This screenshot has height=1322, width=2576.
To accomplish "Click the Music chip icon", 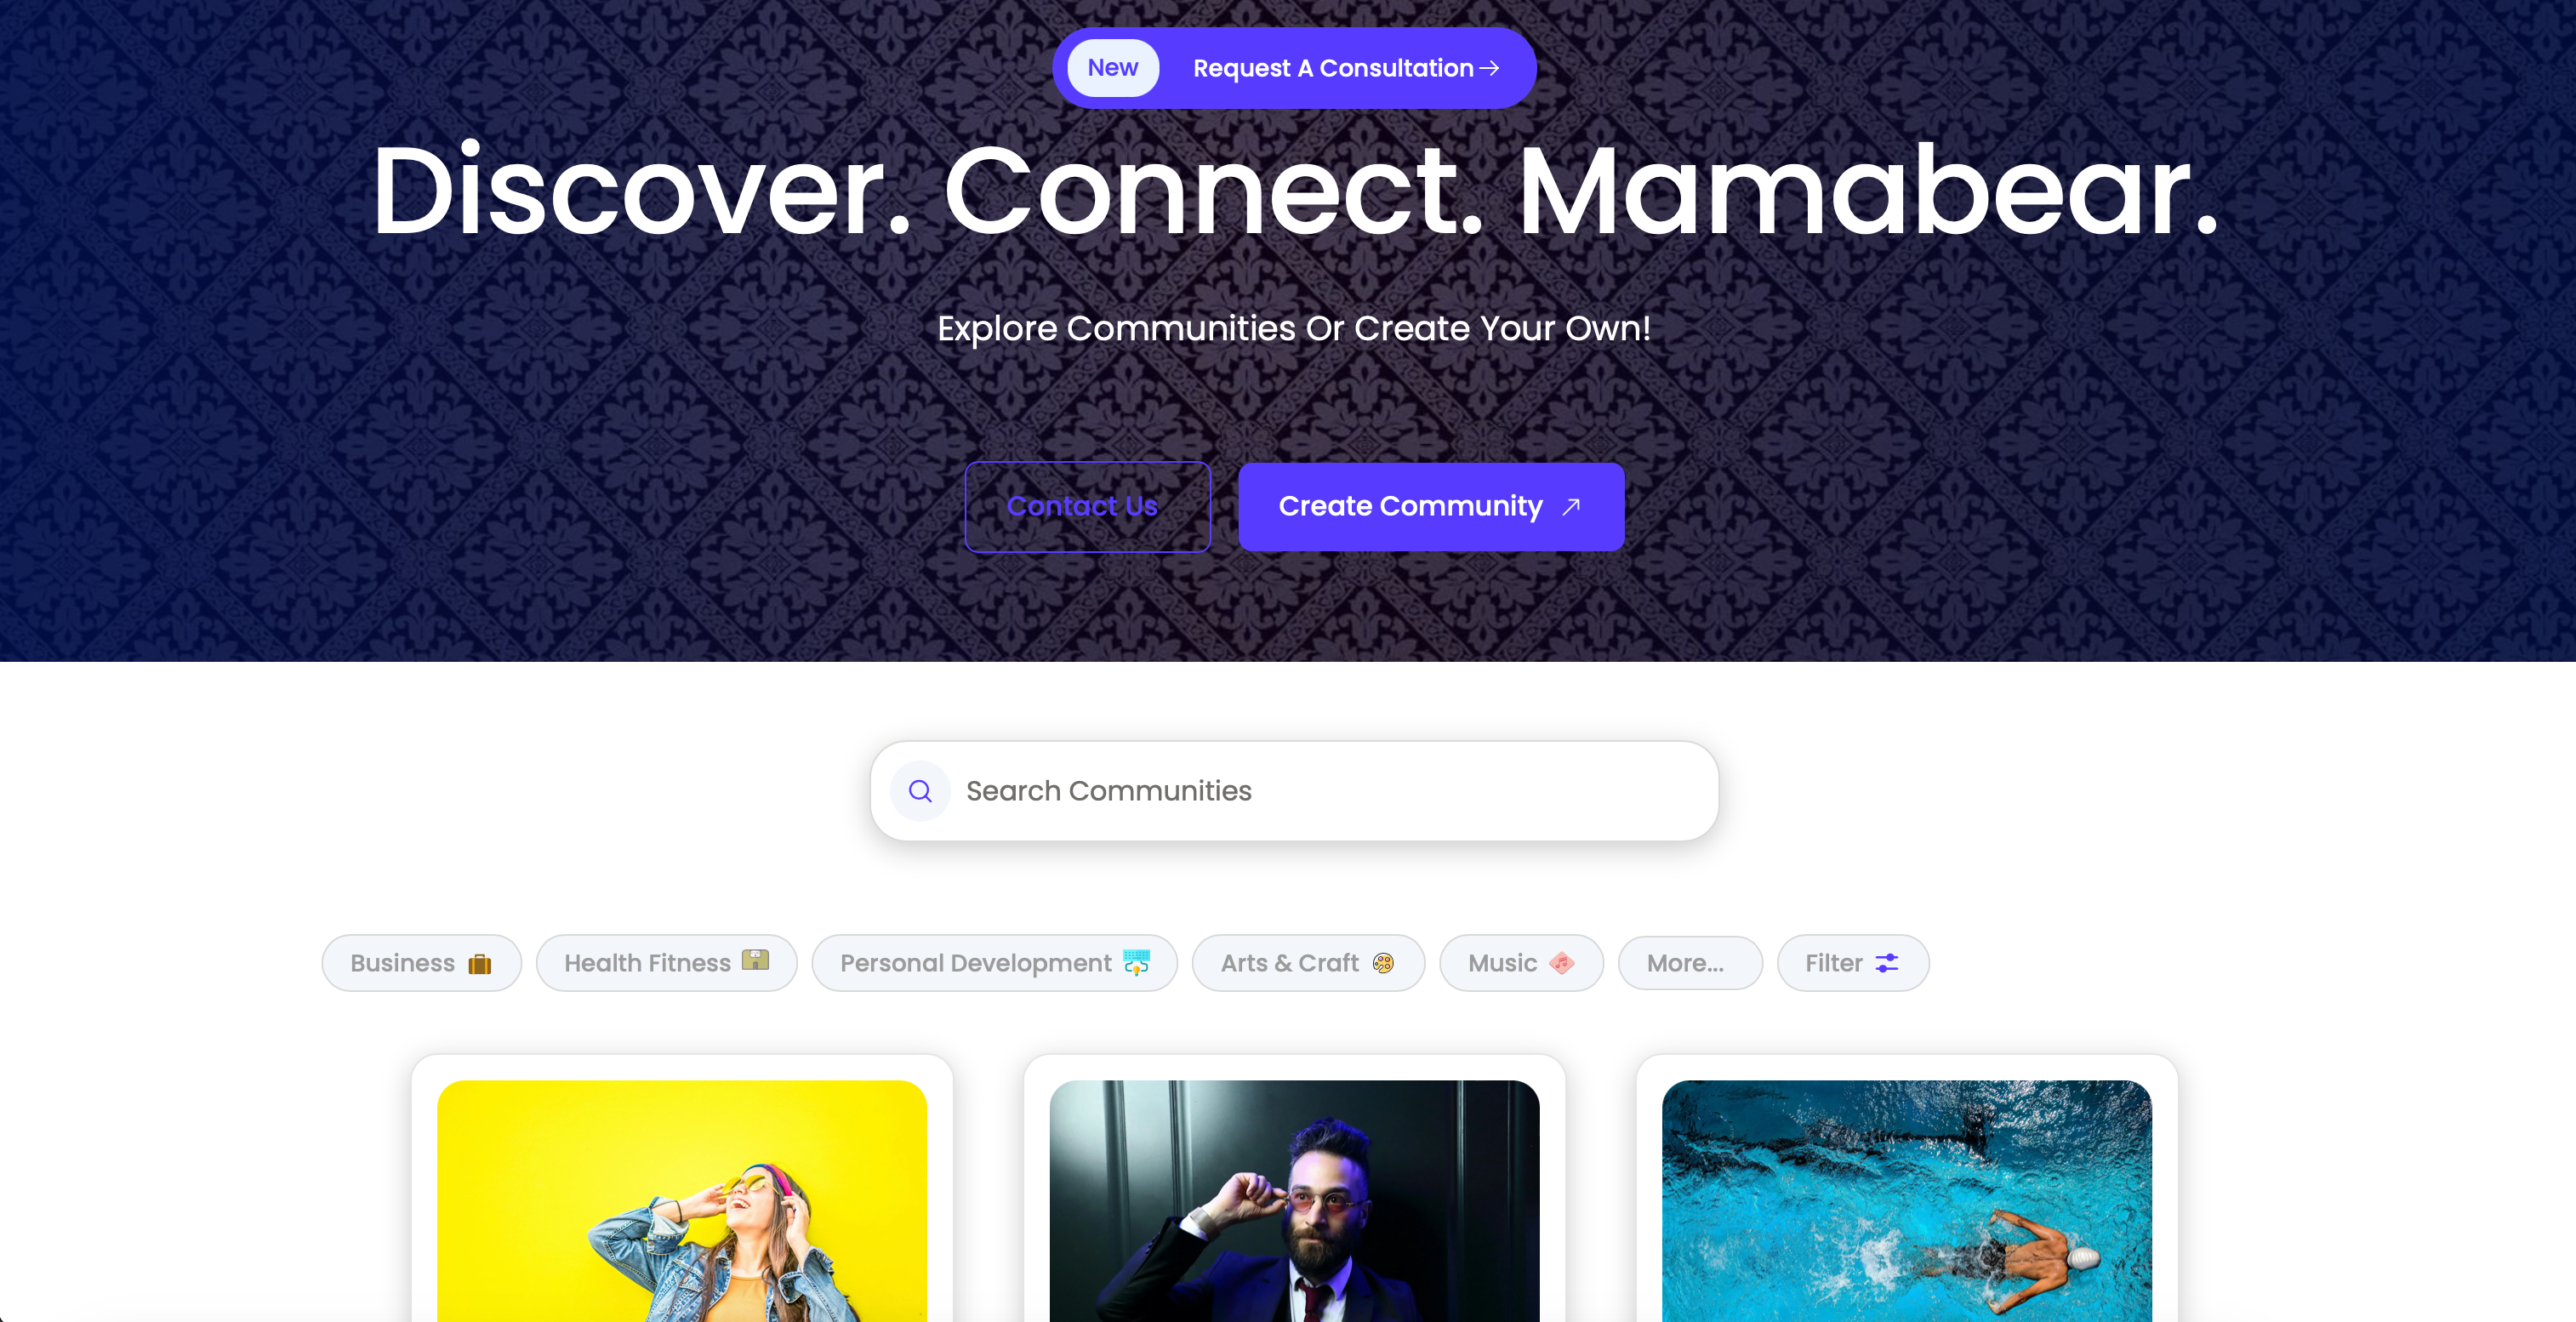I will pos(1561,963).
